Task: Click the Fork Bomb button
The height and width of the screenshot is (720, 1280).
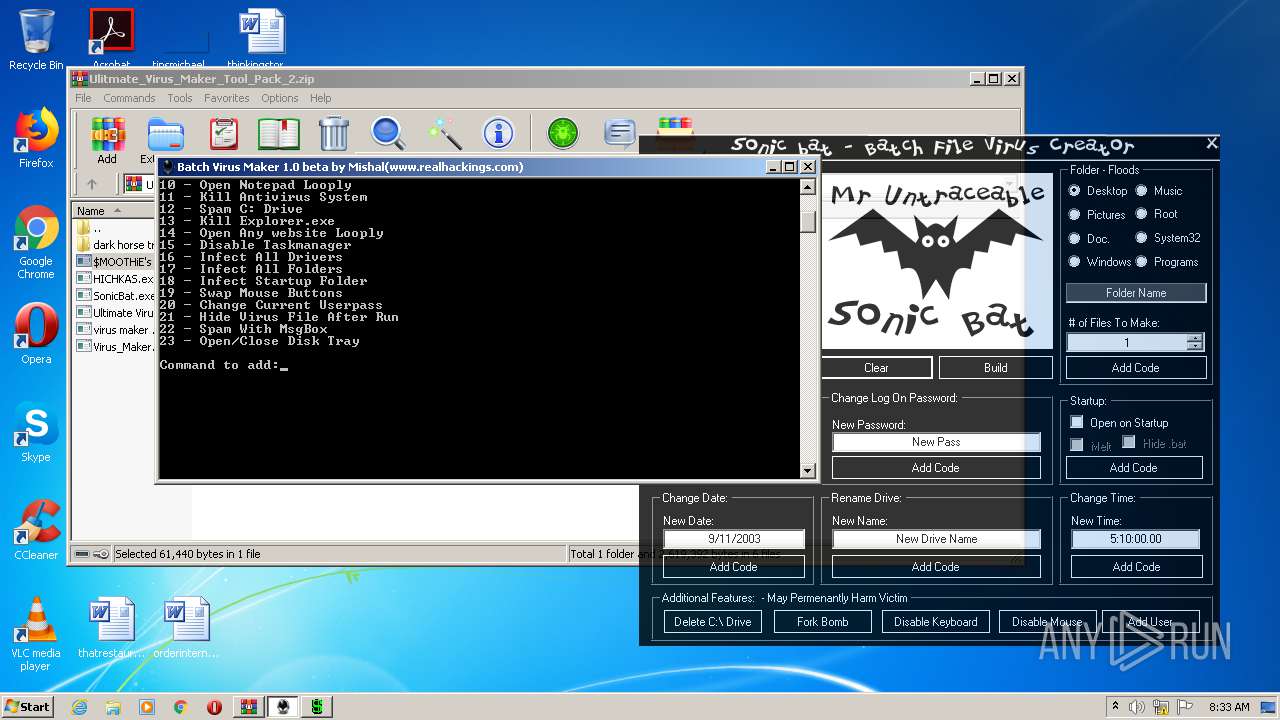Action: click(x=823, y=621)
